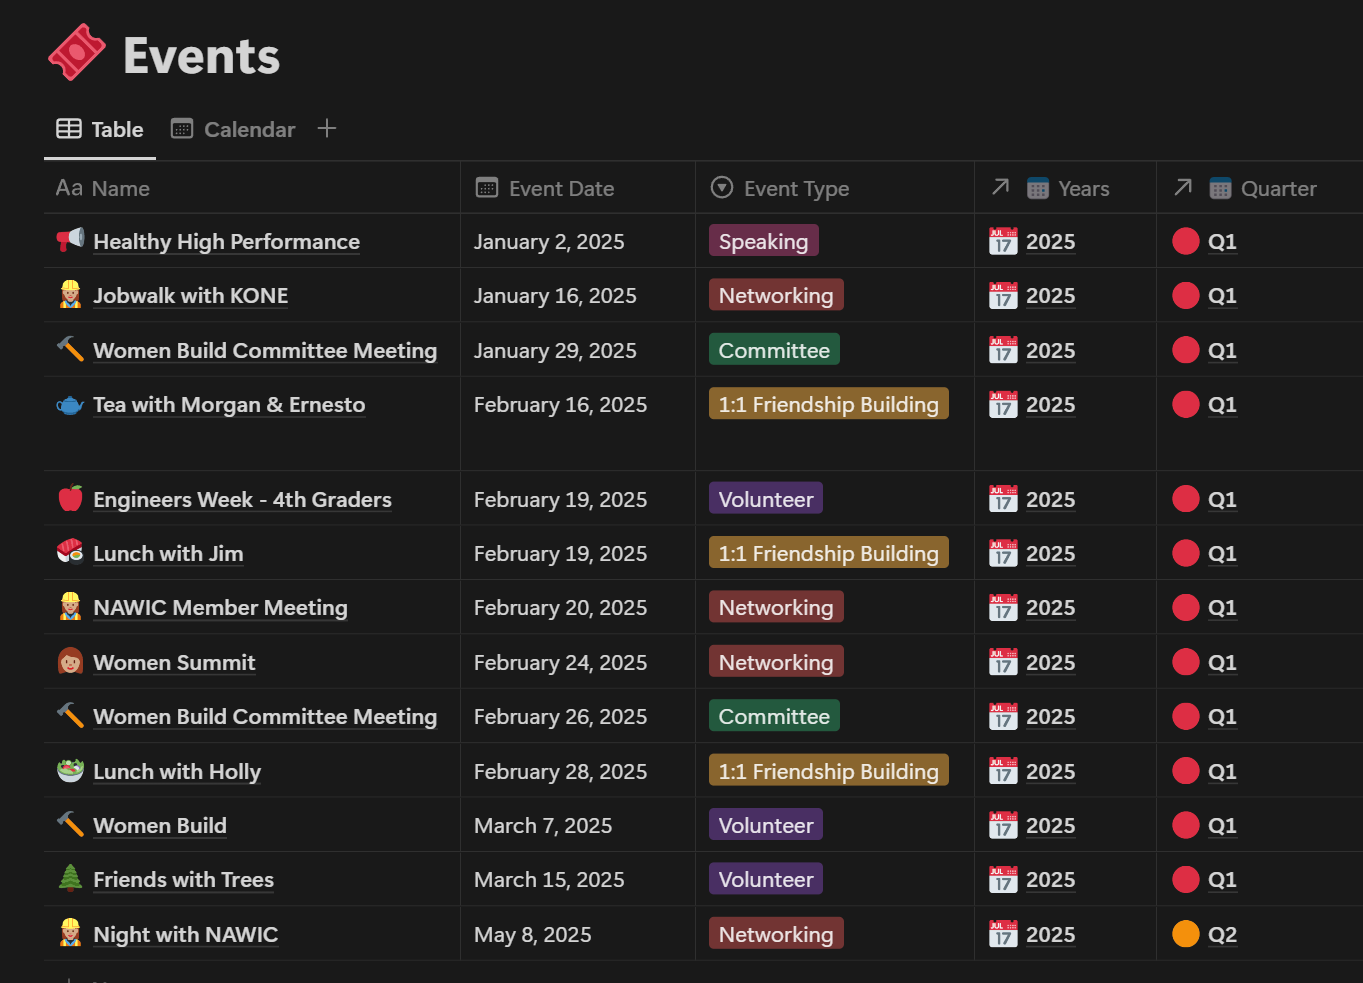Open the Night with NAWIC event page
Viewport: 1363px width, 983px height.
pyautogui.click(x=185, y=935)
